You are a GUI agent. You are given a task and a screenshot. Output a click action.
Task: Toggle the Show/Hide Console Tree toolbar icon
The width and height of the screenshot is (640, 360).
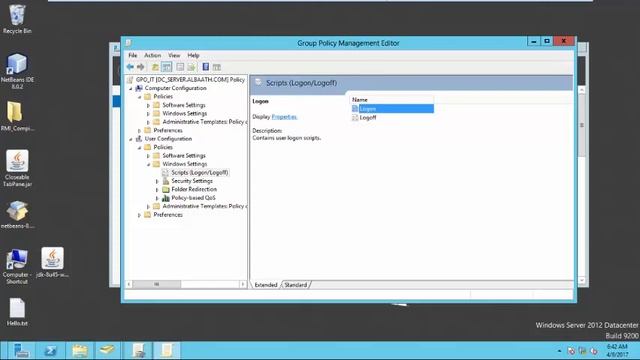pos(167,67)
